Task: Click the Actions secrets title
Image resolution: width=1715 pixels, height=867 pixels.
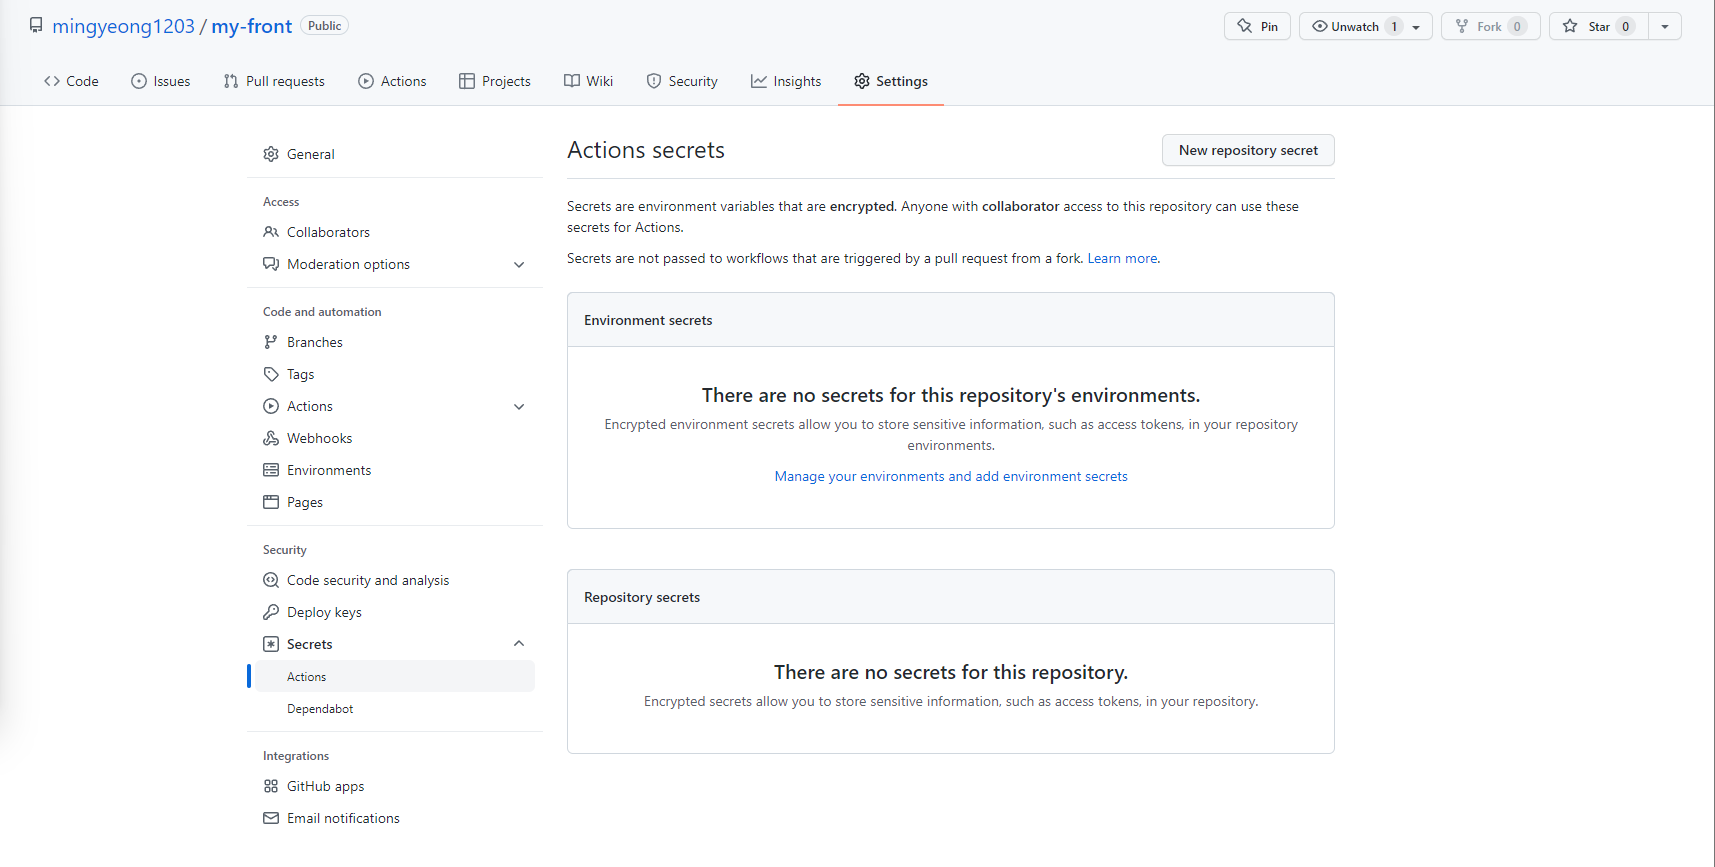Action: click(646, 150)
